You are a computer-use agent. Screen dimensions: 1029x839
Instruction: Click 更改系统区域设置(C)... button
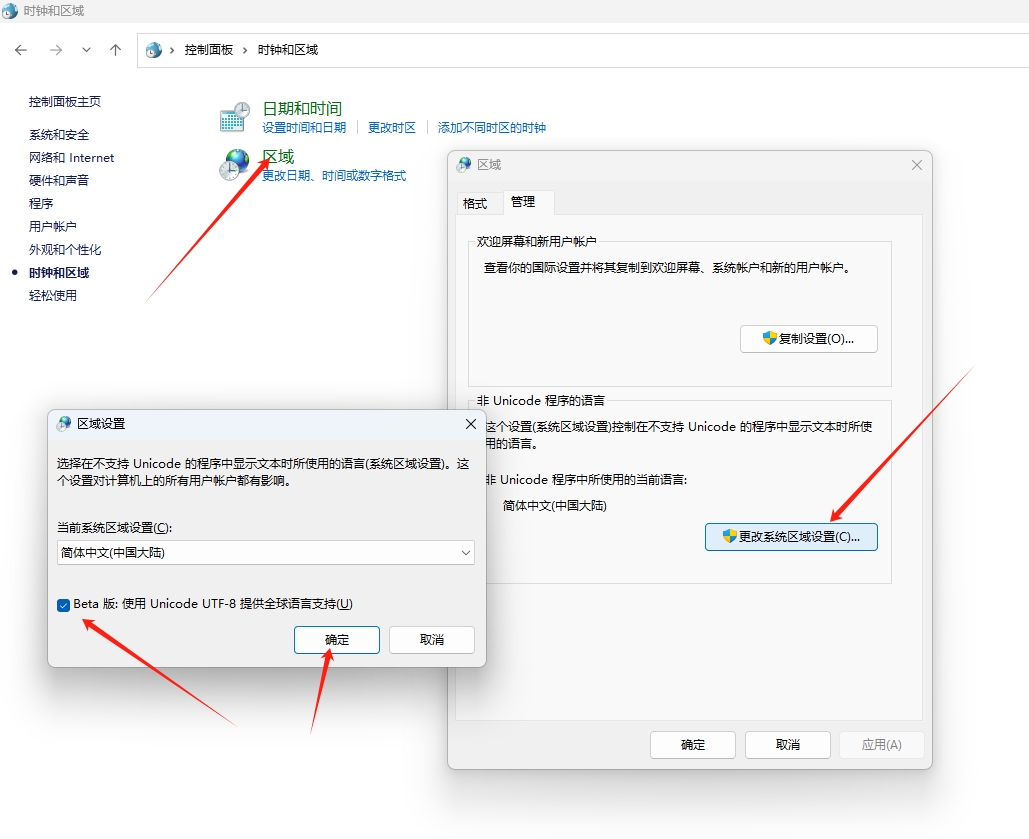tap(791, 536)
